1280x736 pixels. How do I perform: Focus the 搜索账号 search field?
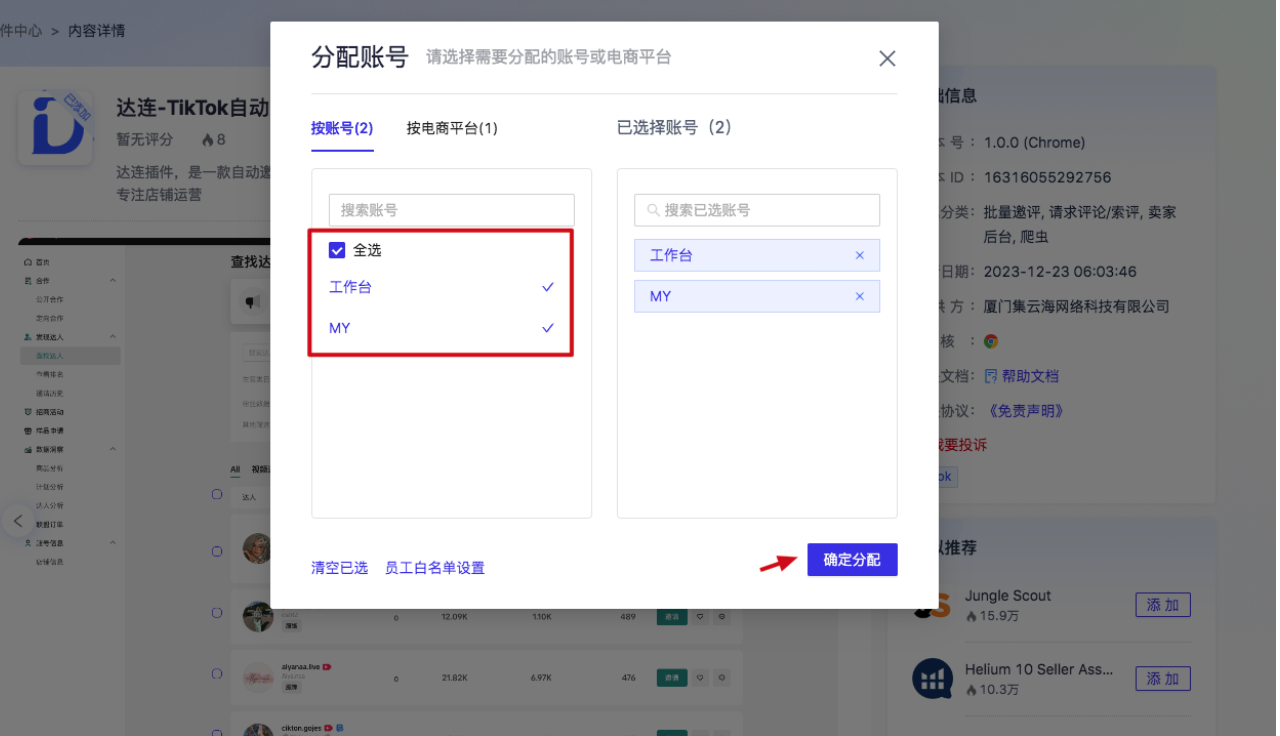point(452,210)
